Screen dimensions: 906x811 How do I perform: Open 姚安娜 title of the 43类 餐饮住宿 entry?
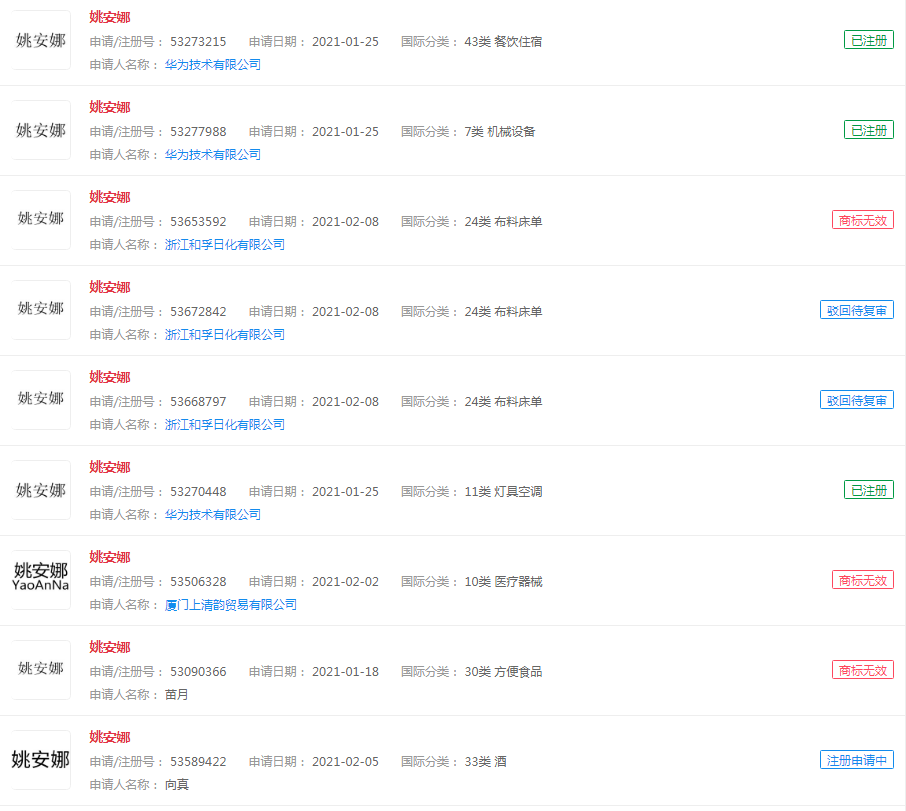tap(110, 17)
